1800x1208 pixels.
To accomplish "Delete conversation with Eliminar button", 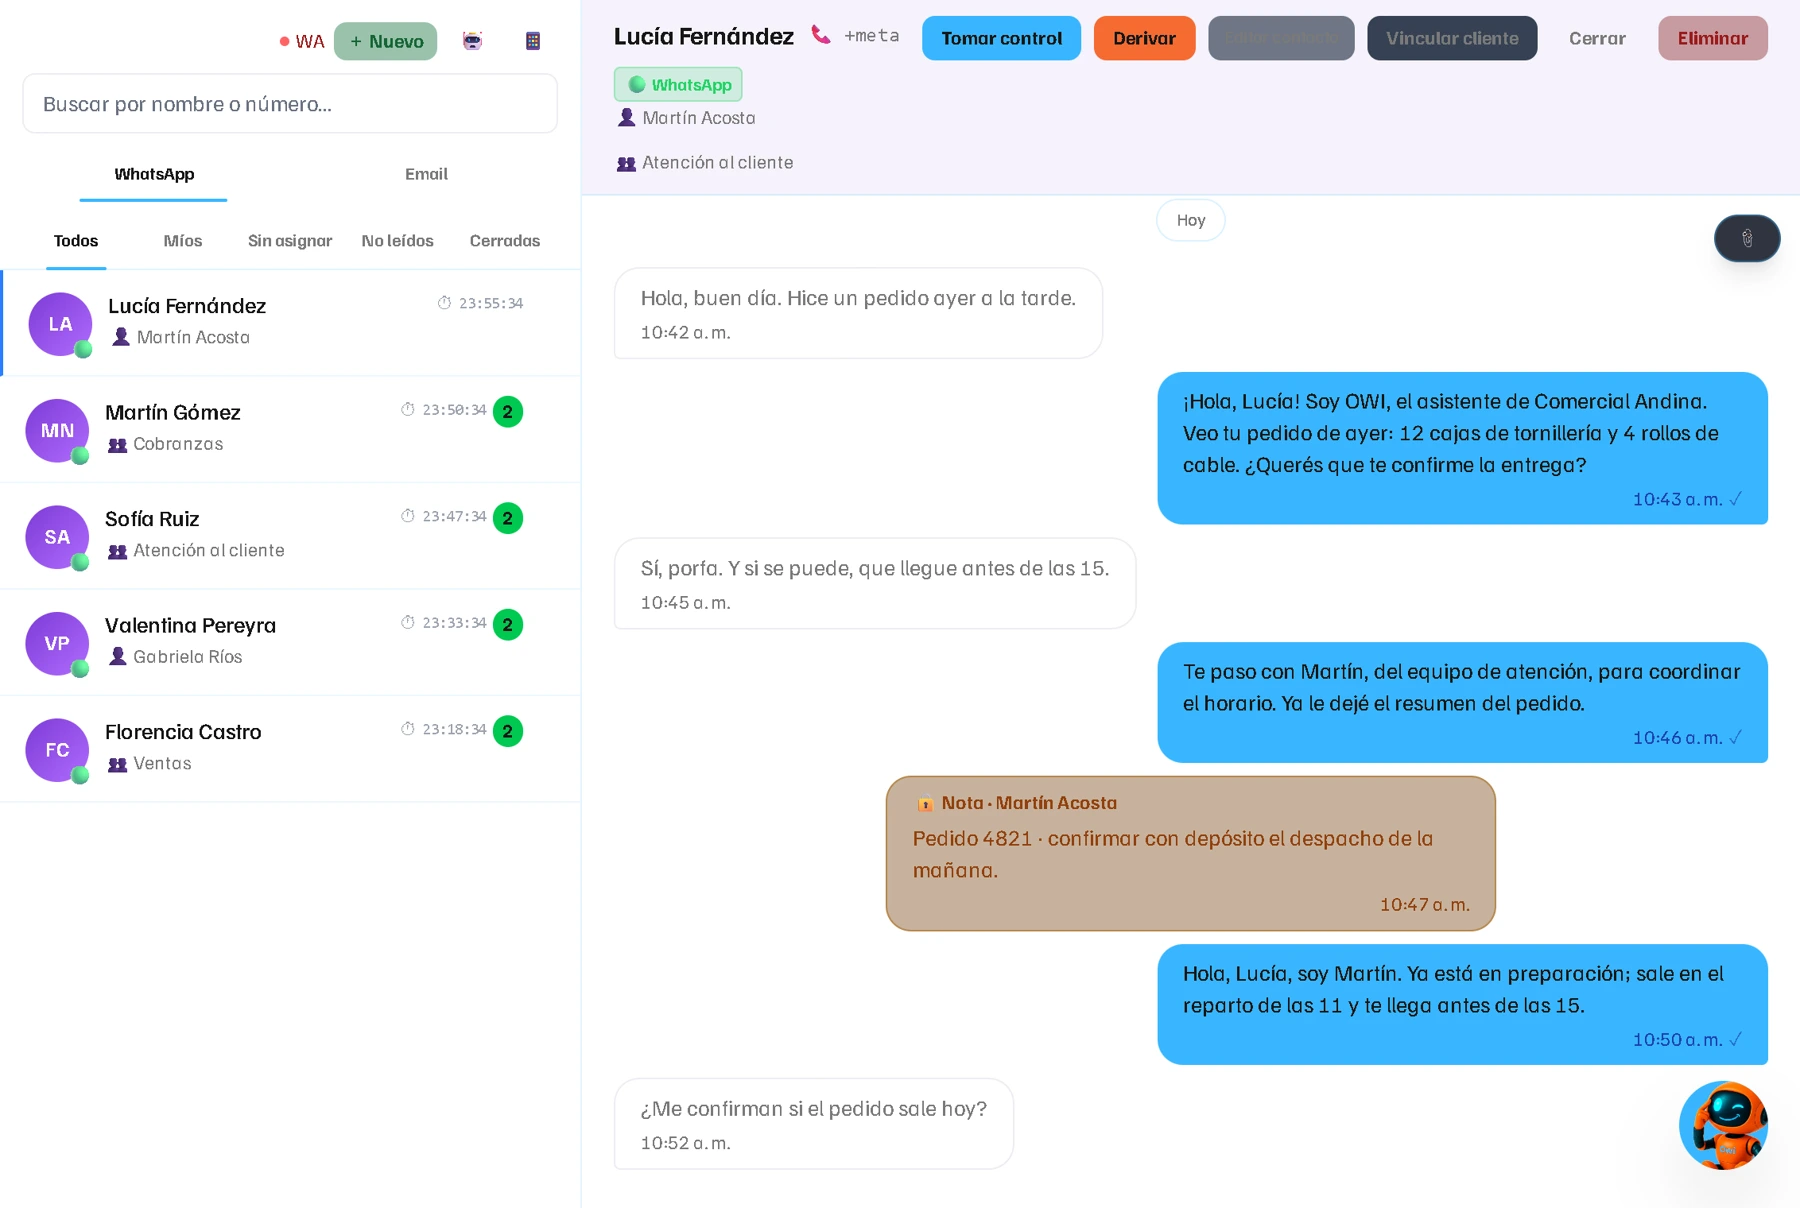I will pos(1713,38).
